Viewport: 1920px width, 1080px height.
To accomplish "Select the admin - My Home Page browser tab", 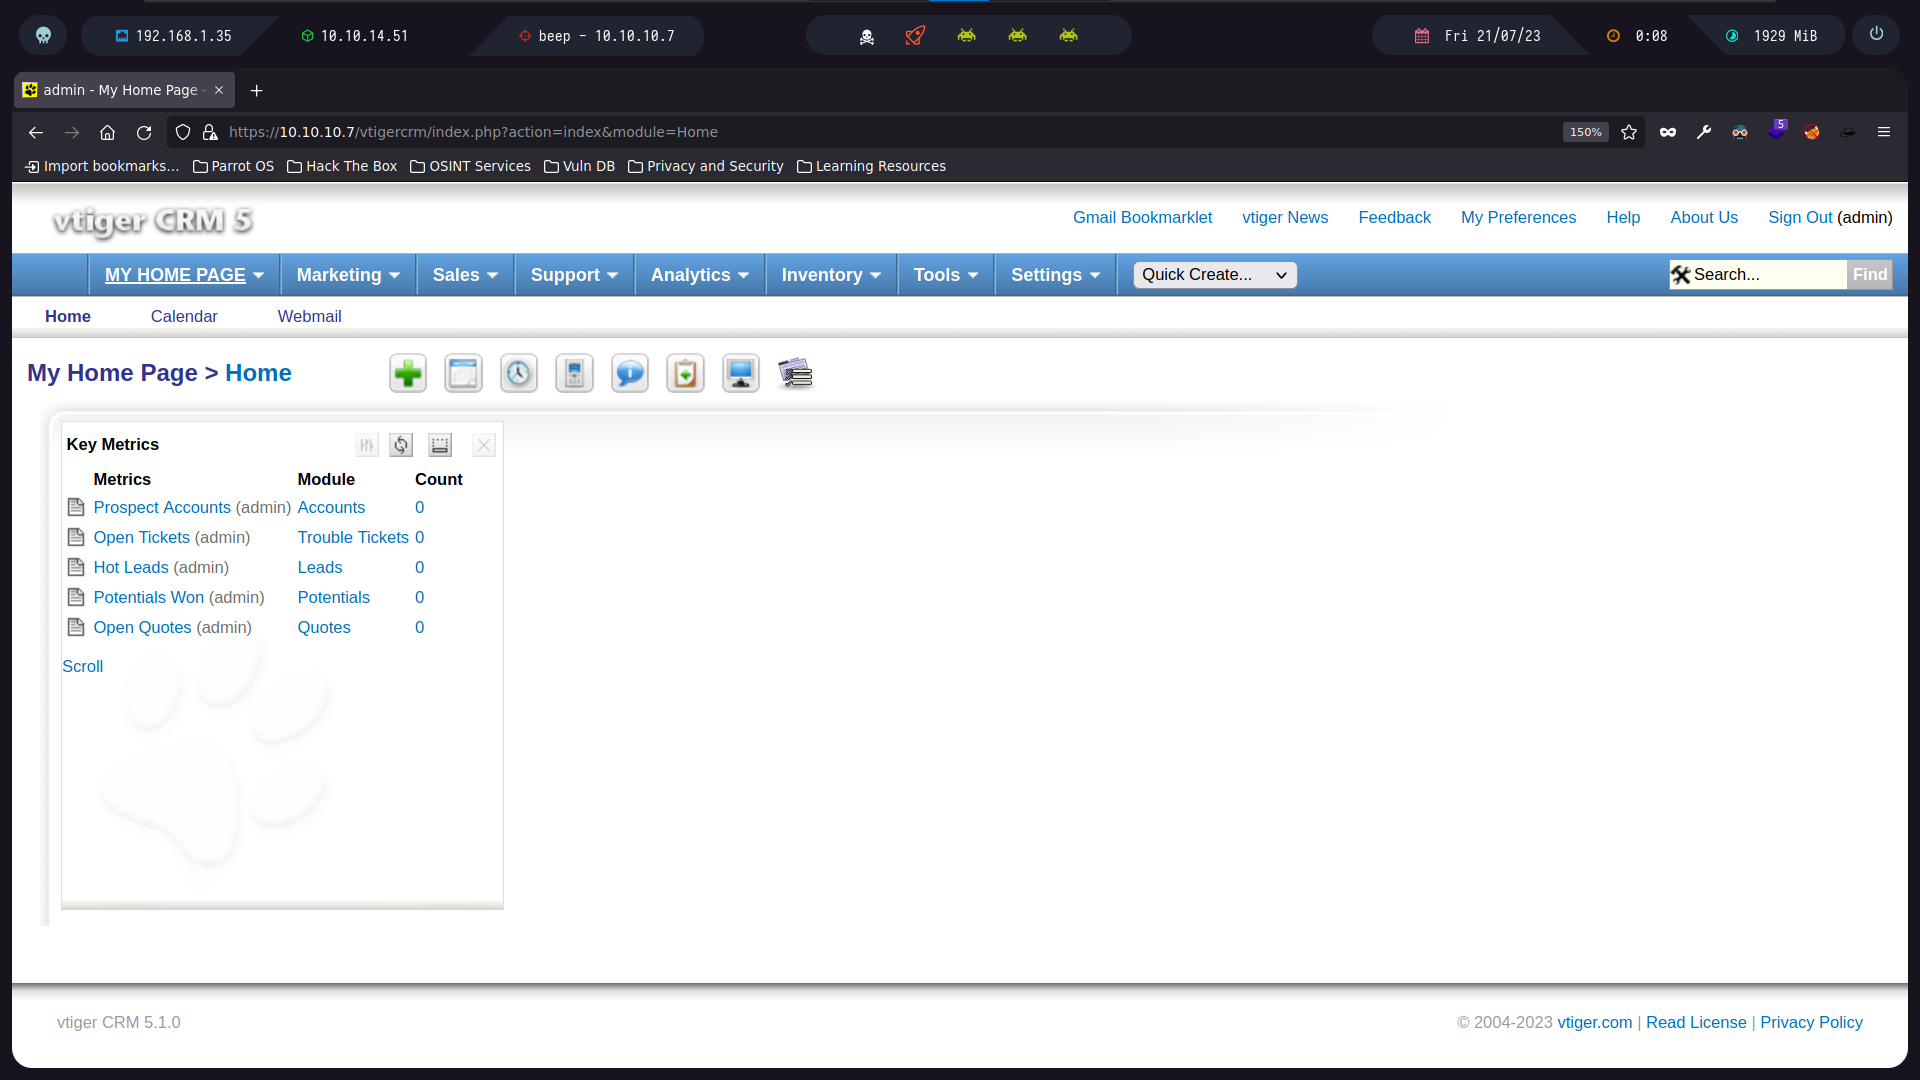I will 123,90.
